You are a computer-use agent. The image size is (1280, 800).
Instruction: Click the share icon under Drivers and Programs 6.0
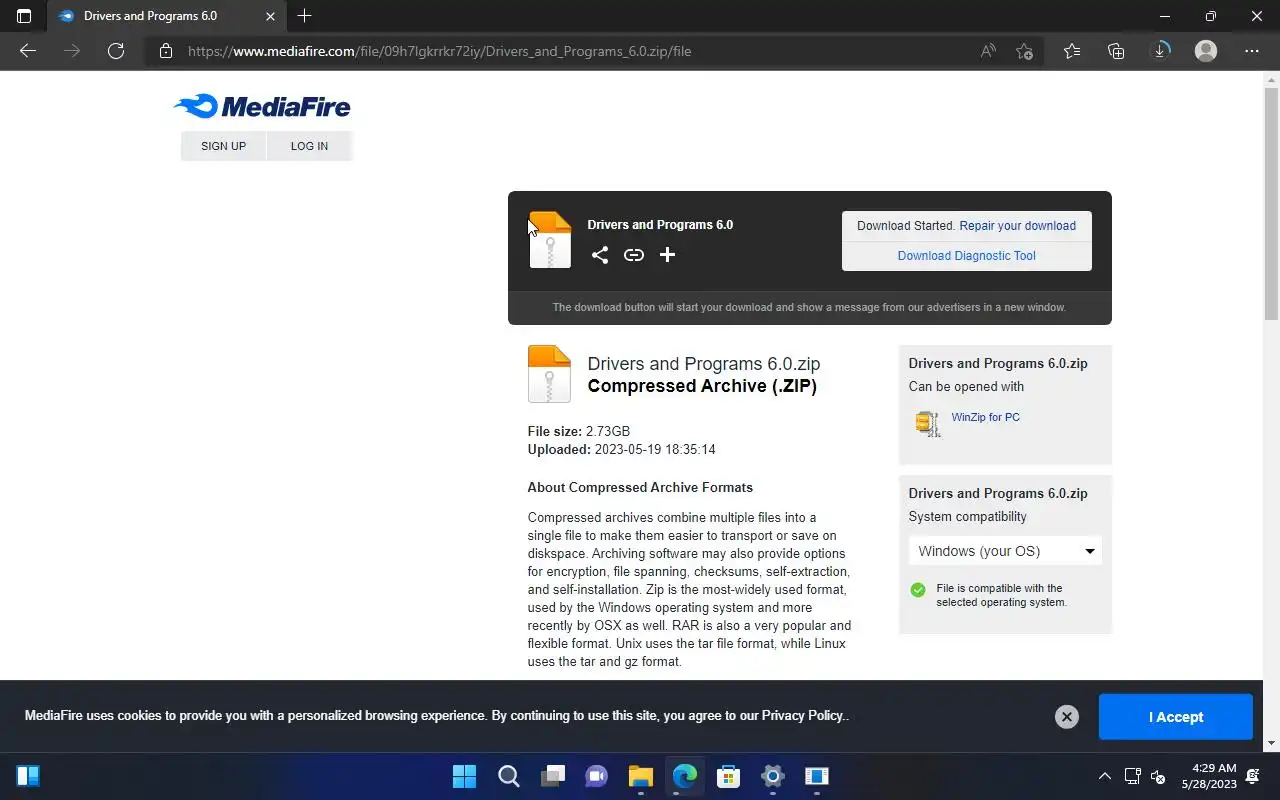click(599, 255)
